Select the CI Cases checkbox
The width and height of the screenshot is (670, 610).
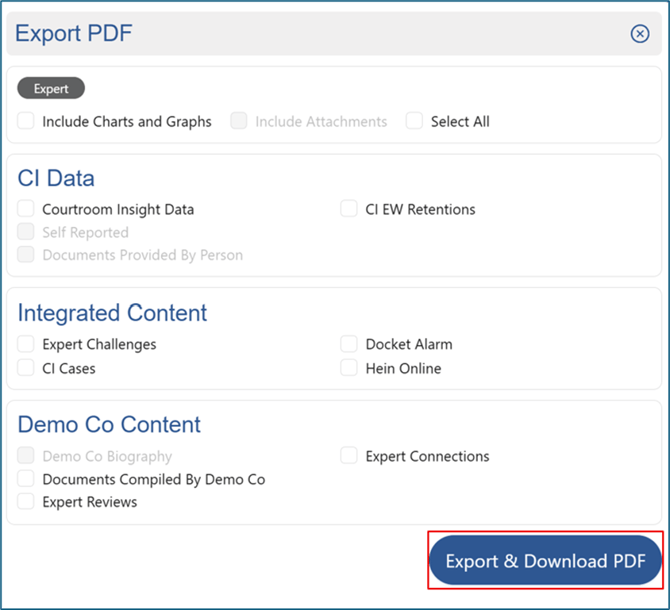(x=26, y=368)
